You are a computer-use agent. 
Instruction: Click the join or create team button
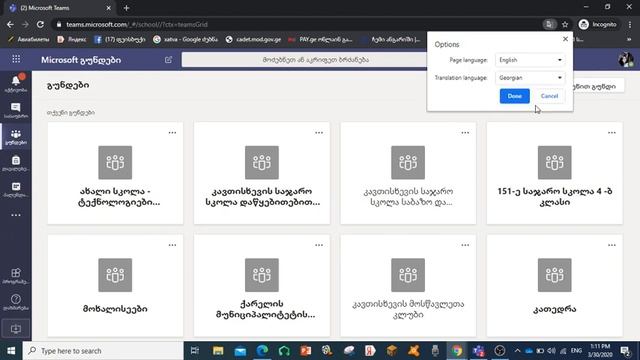click(x=598, y=86)
